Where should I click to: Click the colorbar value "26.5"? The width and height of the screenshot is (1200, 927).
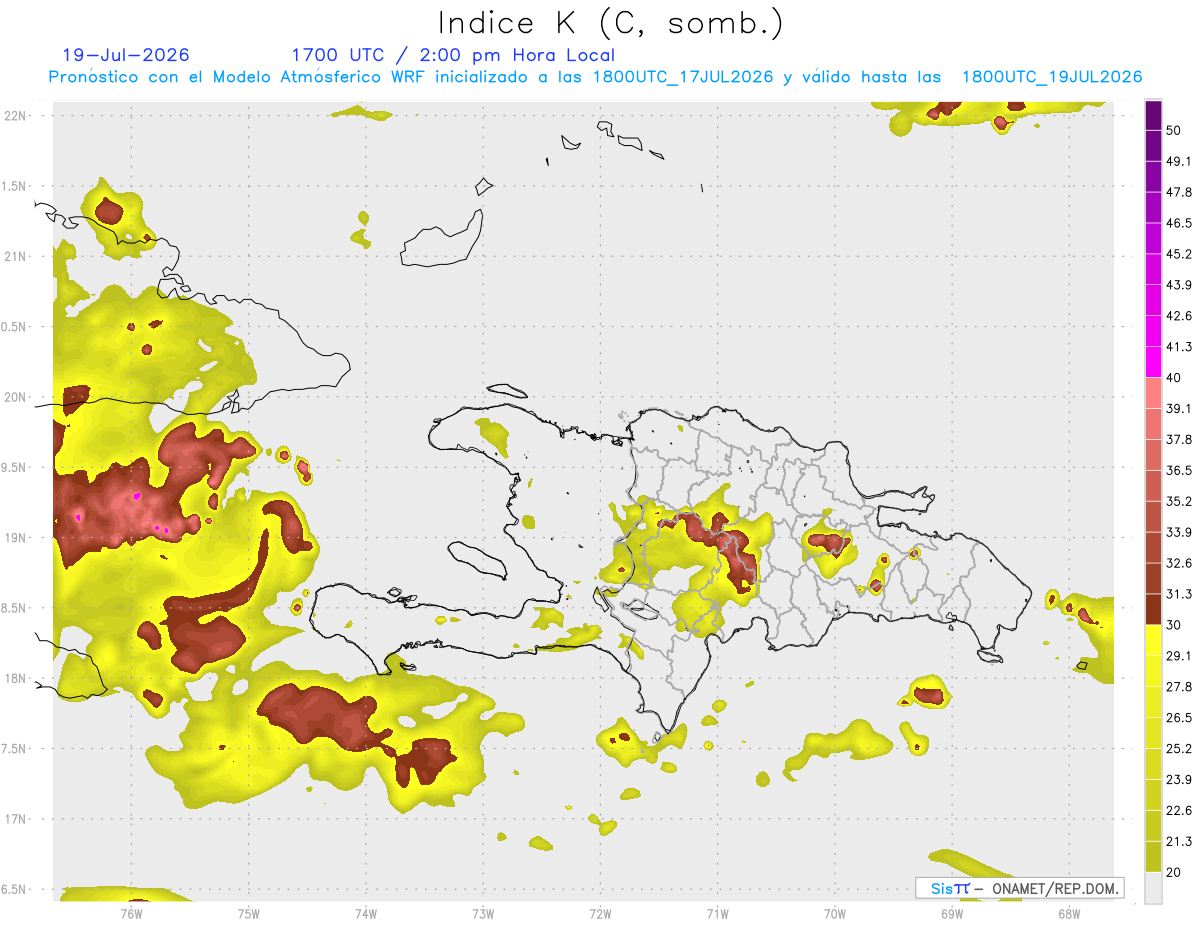click(1178, 719)
